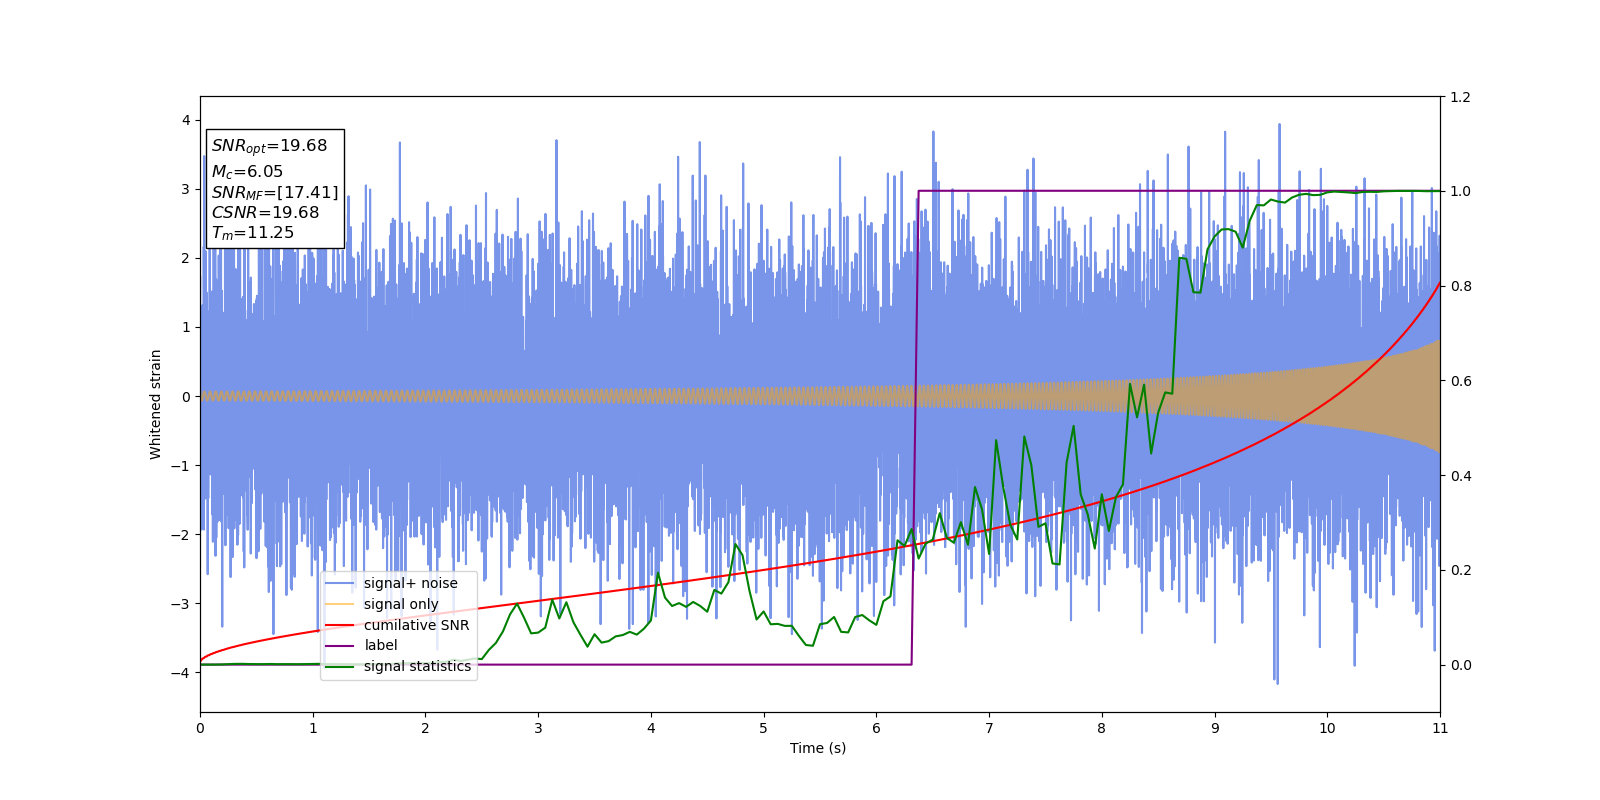Click the 'signal only' legend label
The height and width of the screenshot is (800, 1600).
401,604
